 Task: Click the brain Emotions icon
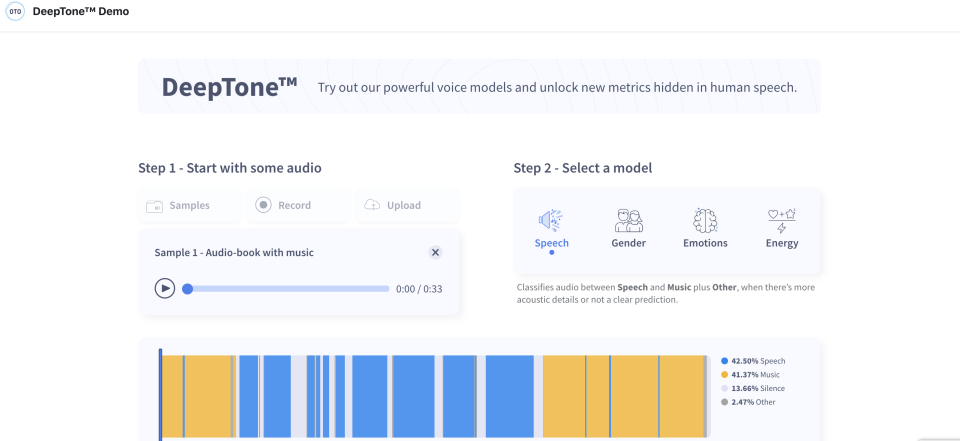(x=705, y=220)
